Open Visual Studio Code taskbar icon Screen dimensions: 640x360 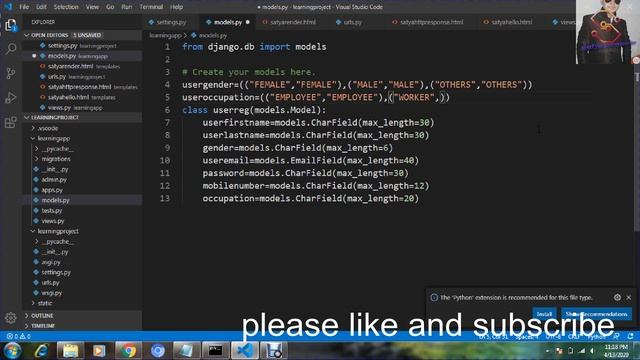tap(244, 351)
